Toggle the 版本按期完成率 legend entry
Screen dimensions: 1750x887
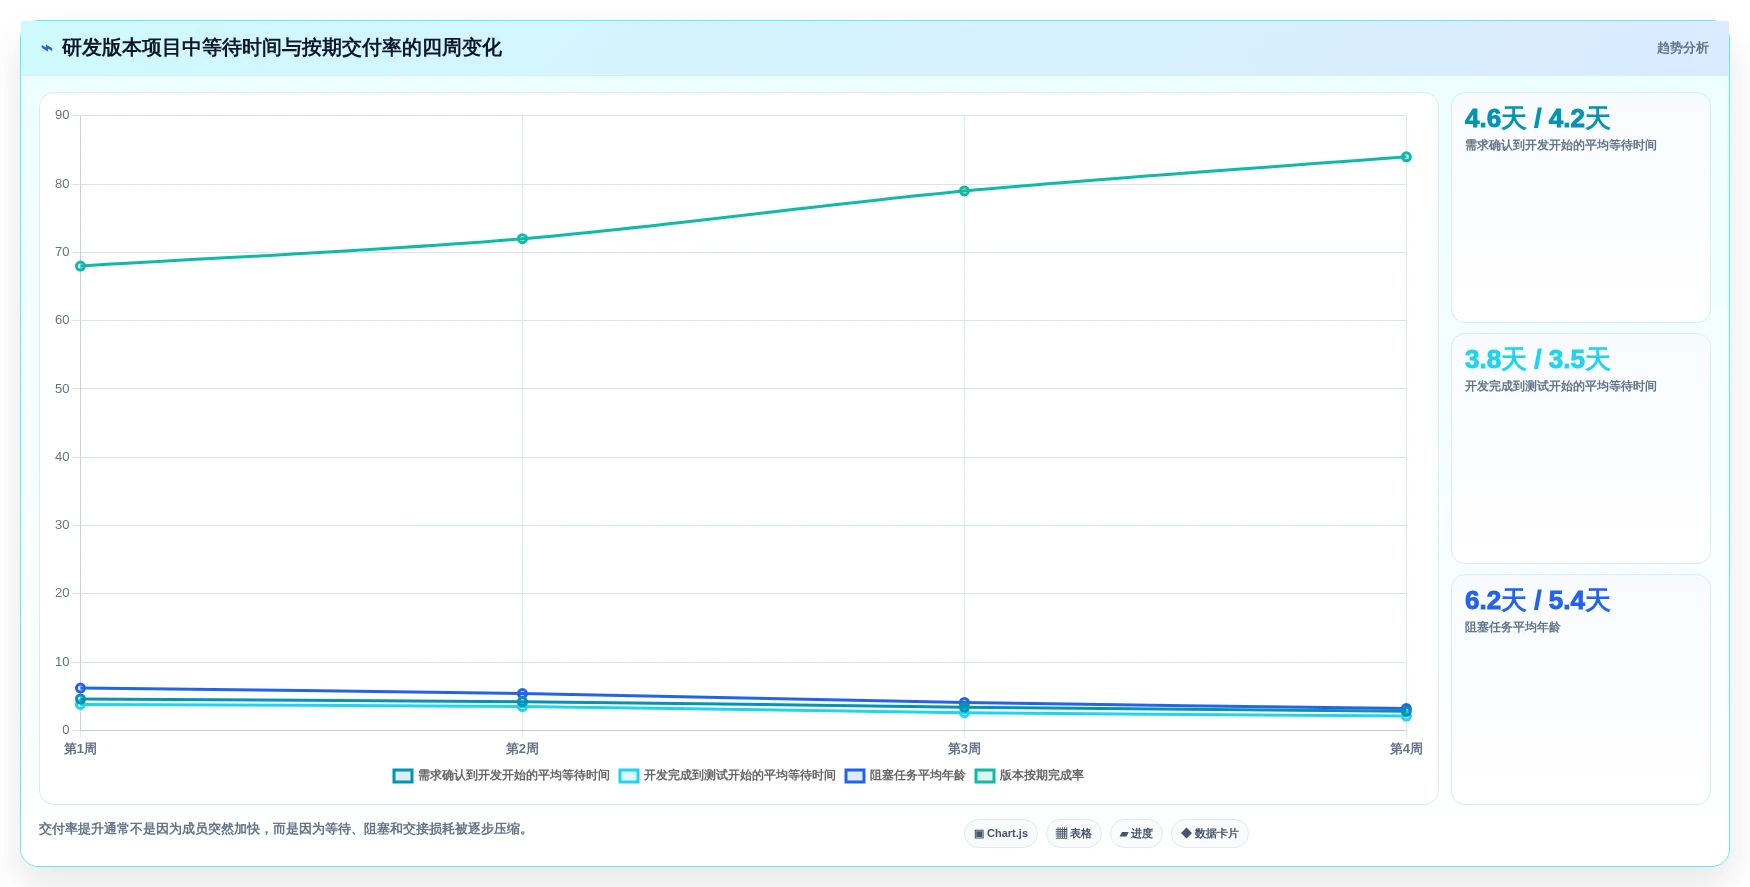pos(1029,776)
